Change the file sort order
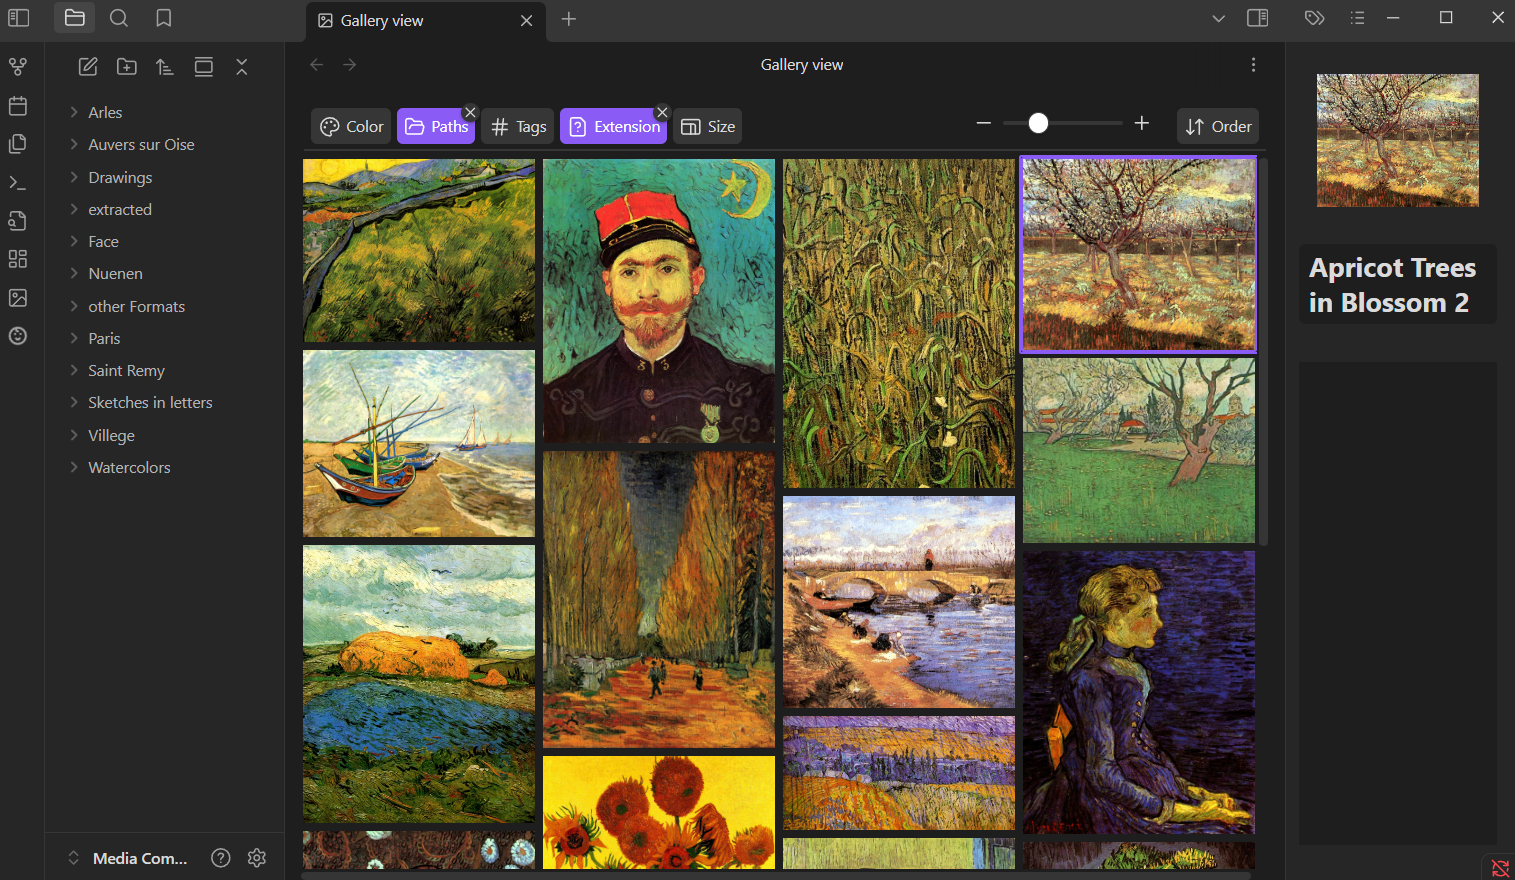Image resolution: width=1515 pixels, height=880 pixels. click(165, 67)
